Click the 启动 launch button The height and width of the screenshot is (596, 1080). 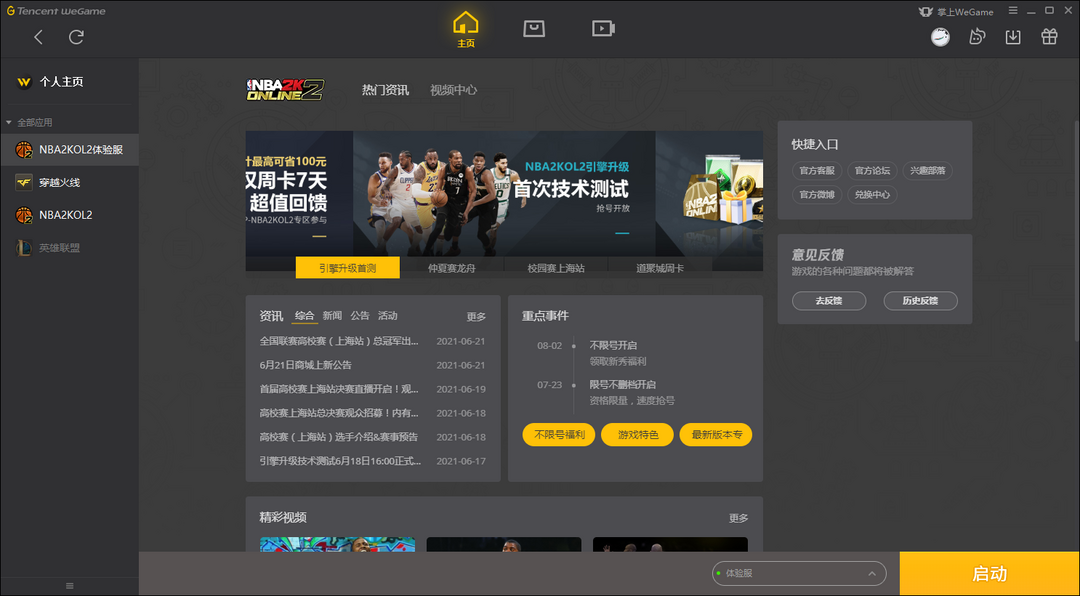click(x=990, y=574)
